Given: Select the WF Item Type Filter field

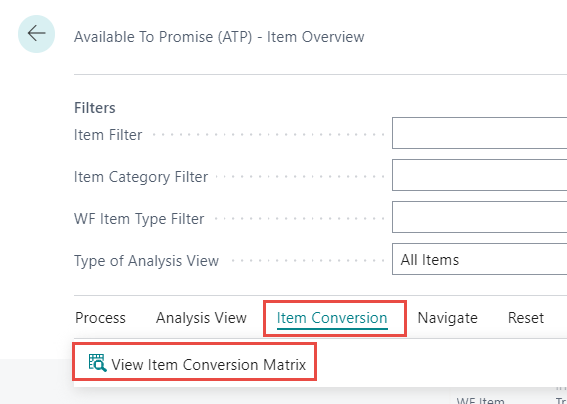Looking at the screenshot, I should pyautogui.click(x=479, y=217).
